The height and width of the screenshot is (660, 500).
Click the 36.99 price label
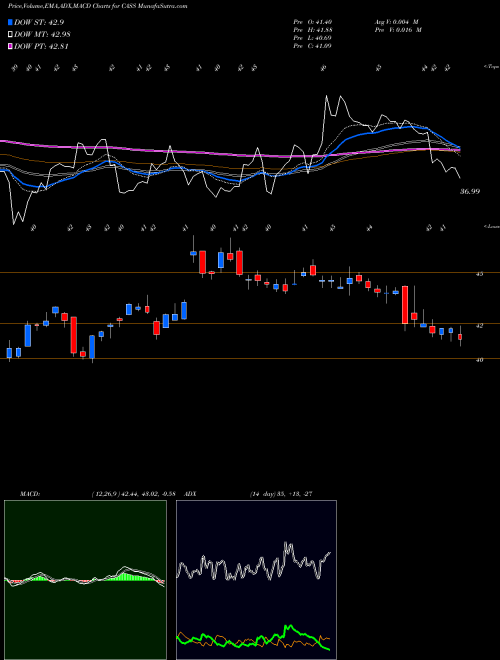click(470, 192)
